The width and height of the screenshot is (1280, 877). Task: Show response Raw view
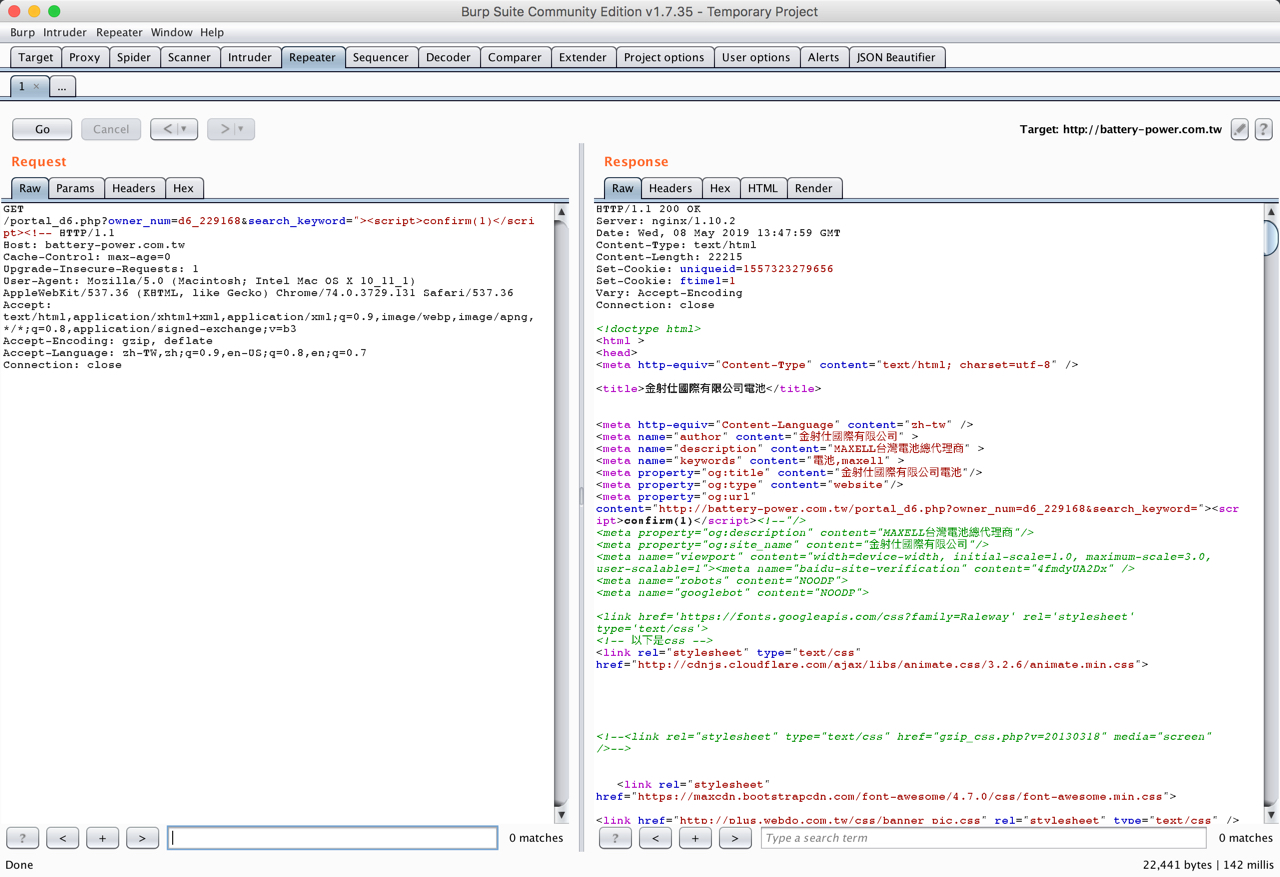[x=622, y=188]
